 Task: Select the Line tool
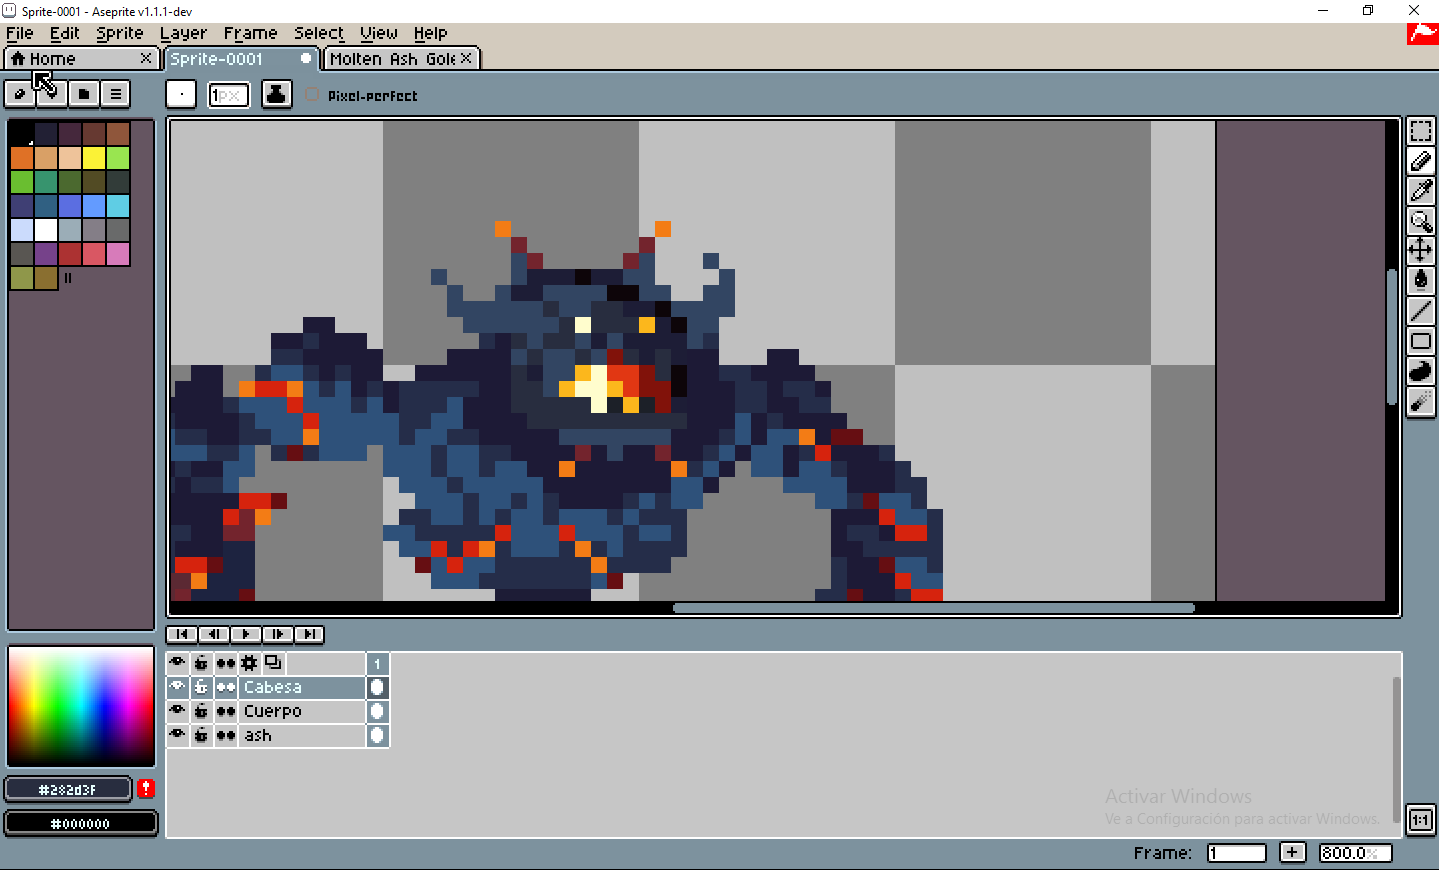click(x=1420, y=311)
